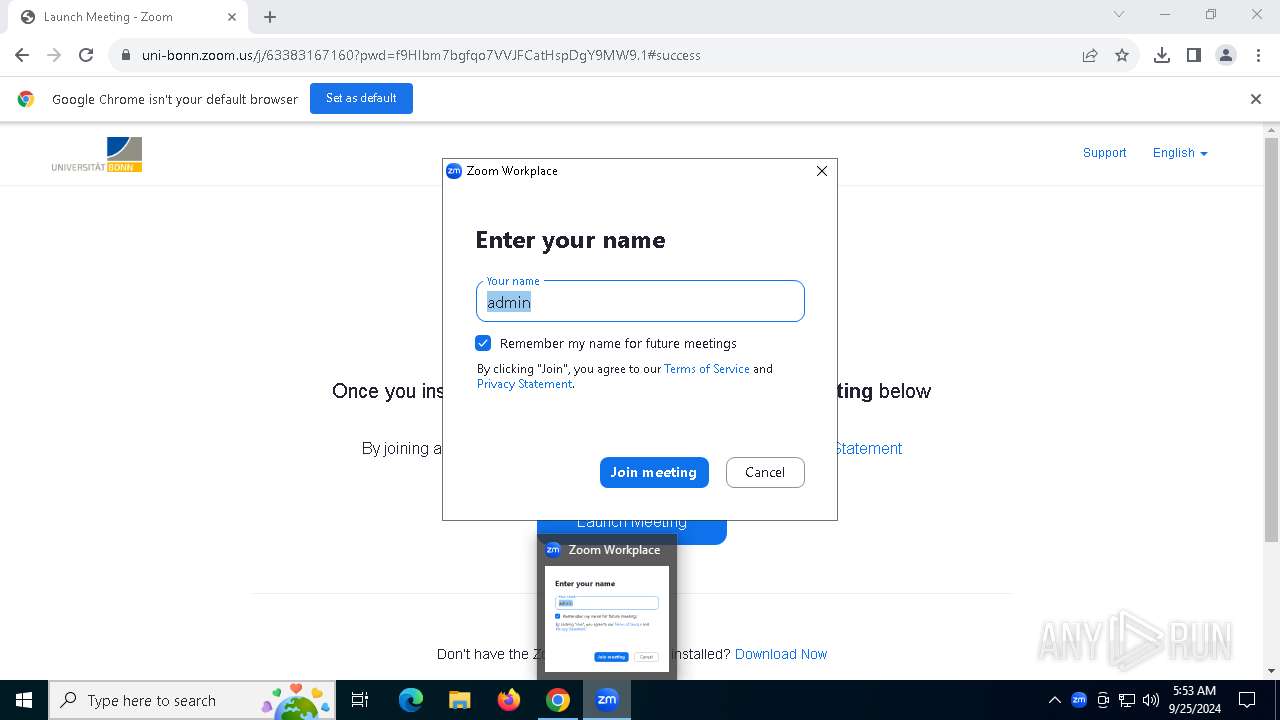The image size is (1280, 720).
Task: Open the clock showing 5:53 AM
Action: pos(1194,700)
